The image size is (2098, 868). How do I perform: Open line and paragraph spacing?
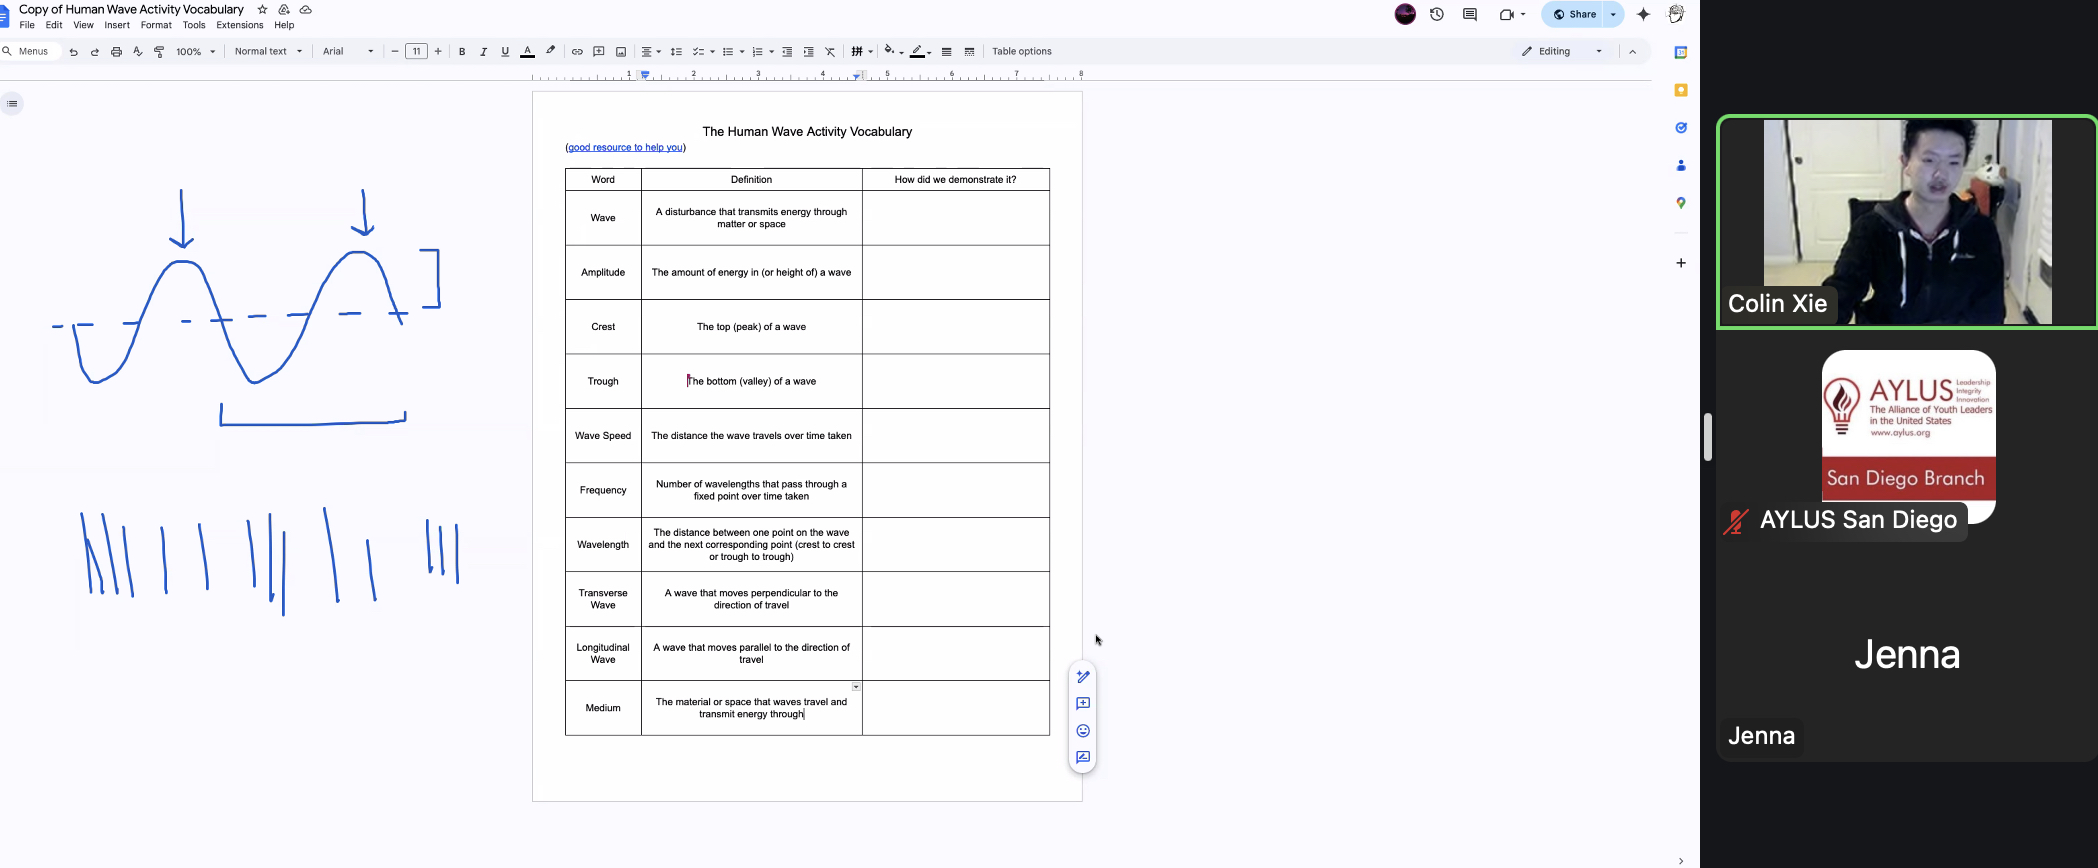coord(676,52)
